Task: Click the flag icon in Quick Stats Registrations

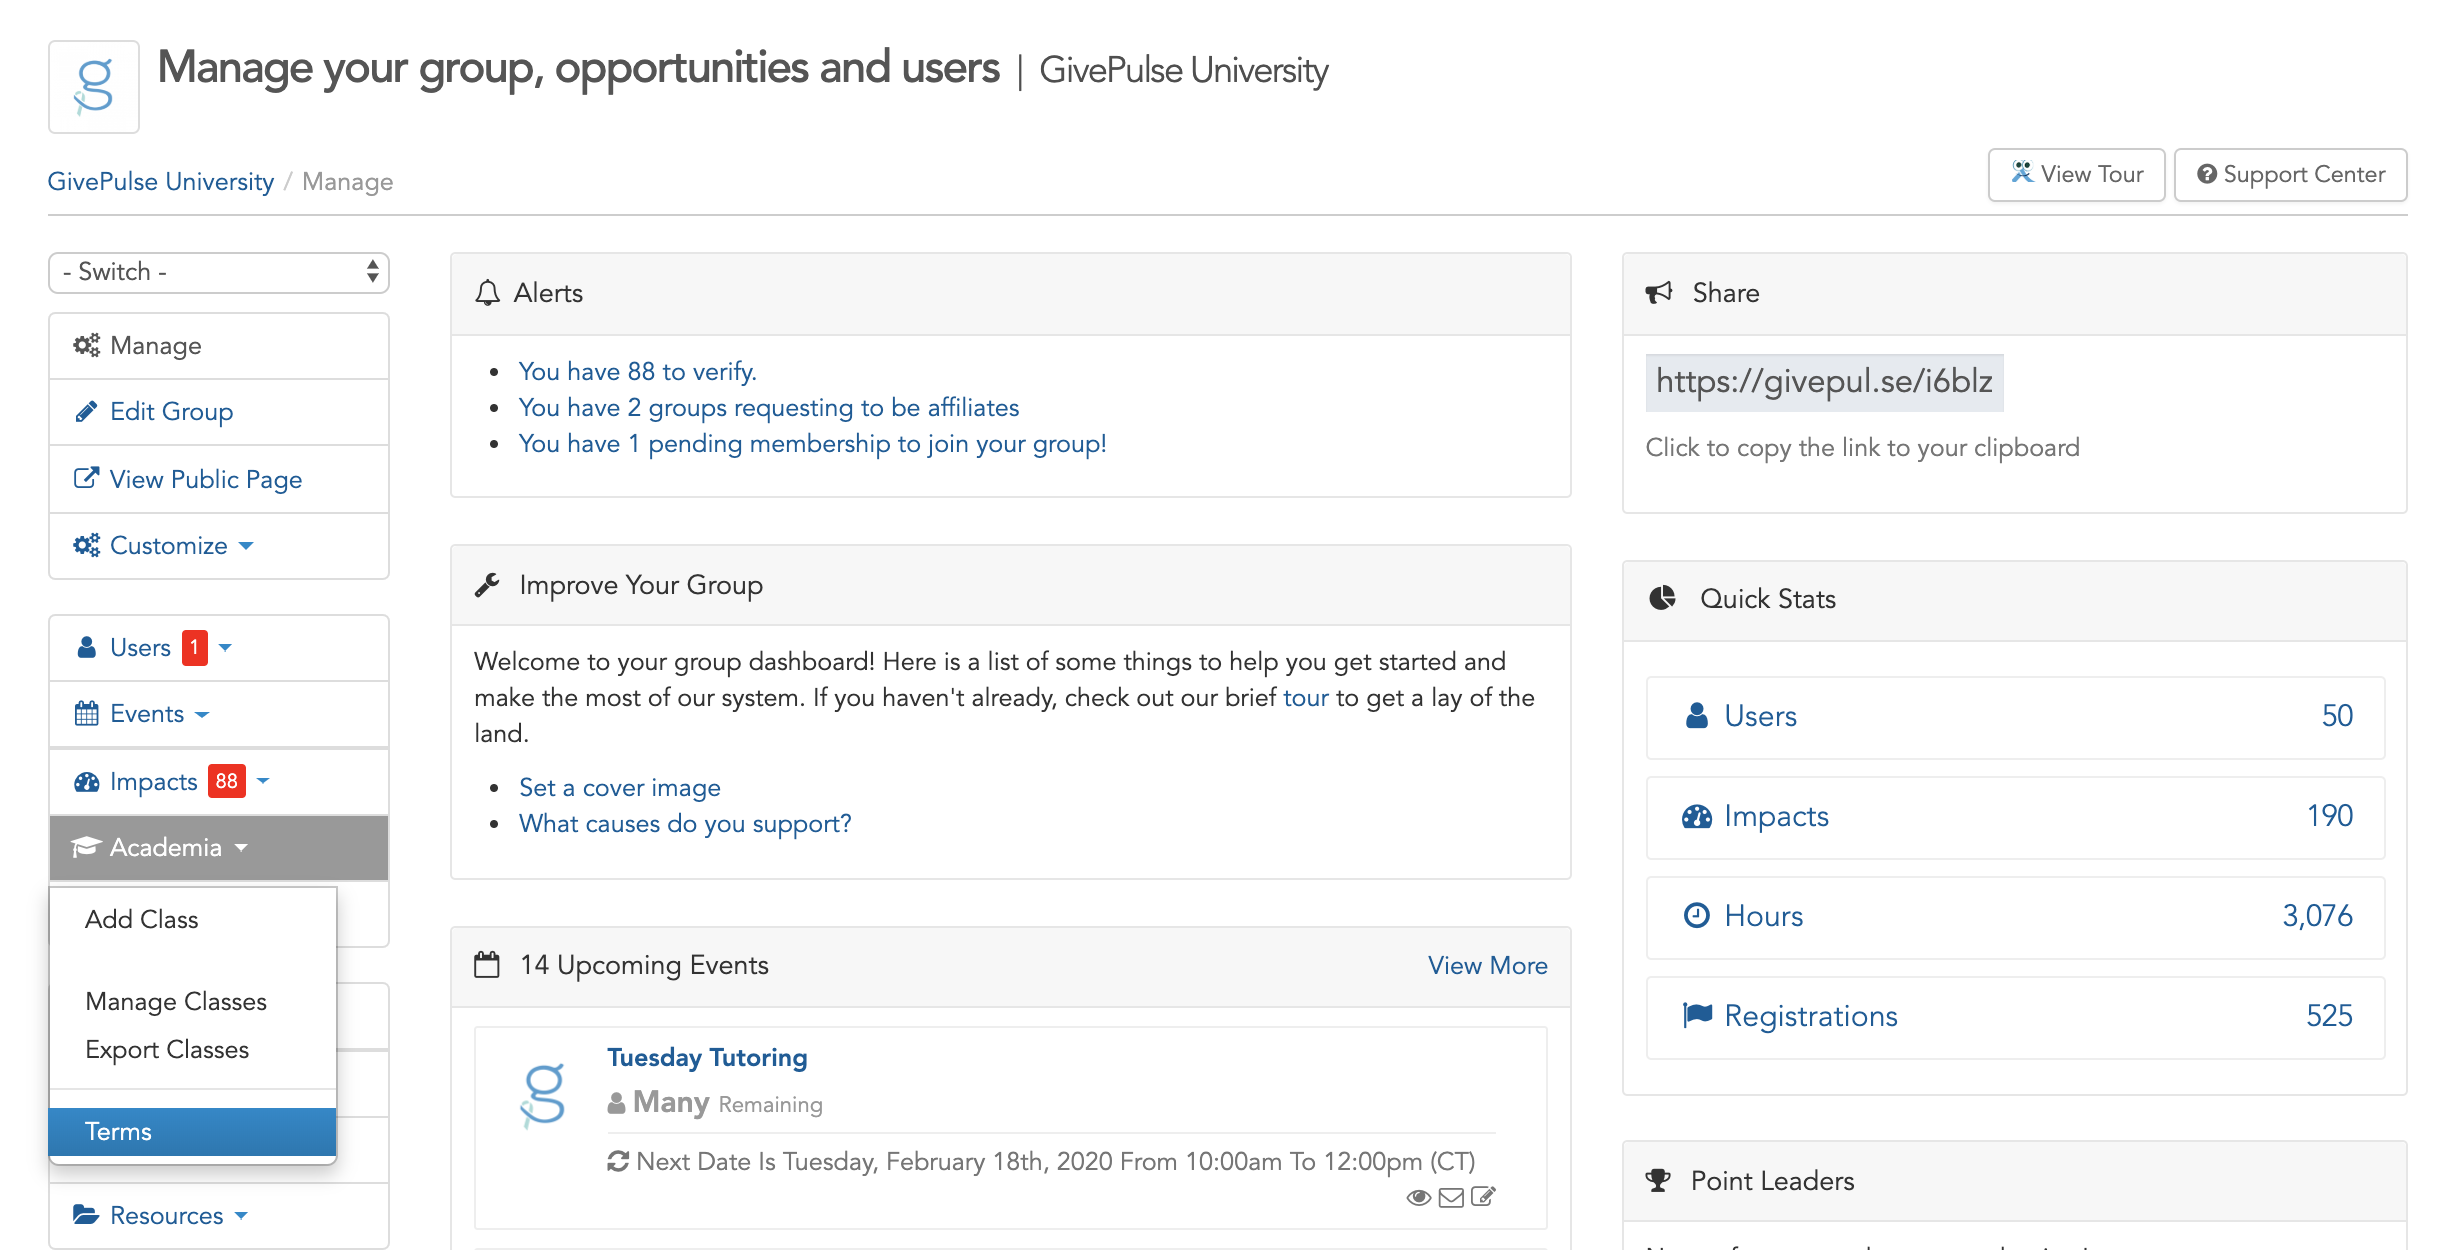Action: pos(1697,1015)
